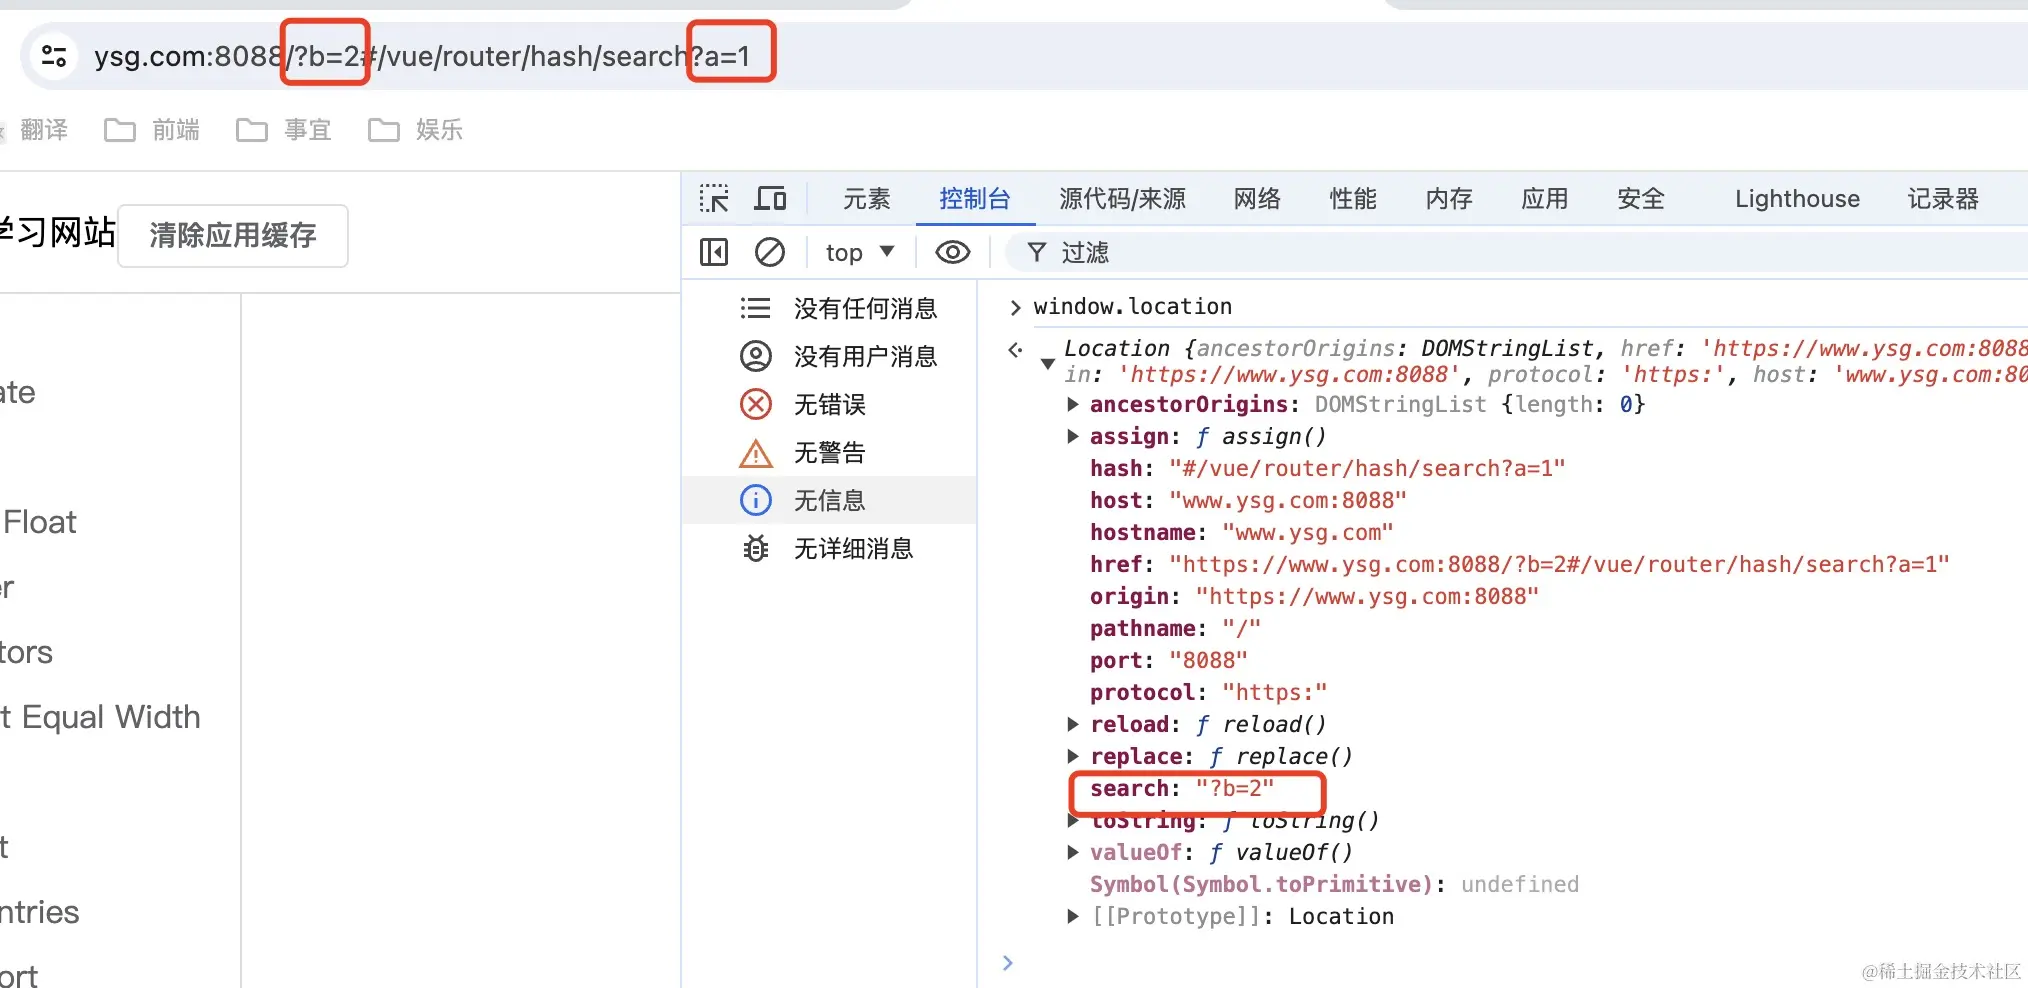Image resolution: width=2028 pixels, height=988 pixels.
Task: Select the 无错误 error filter row
Action: pos(830,404)
